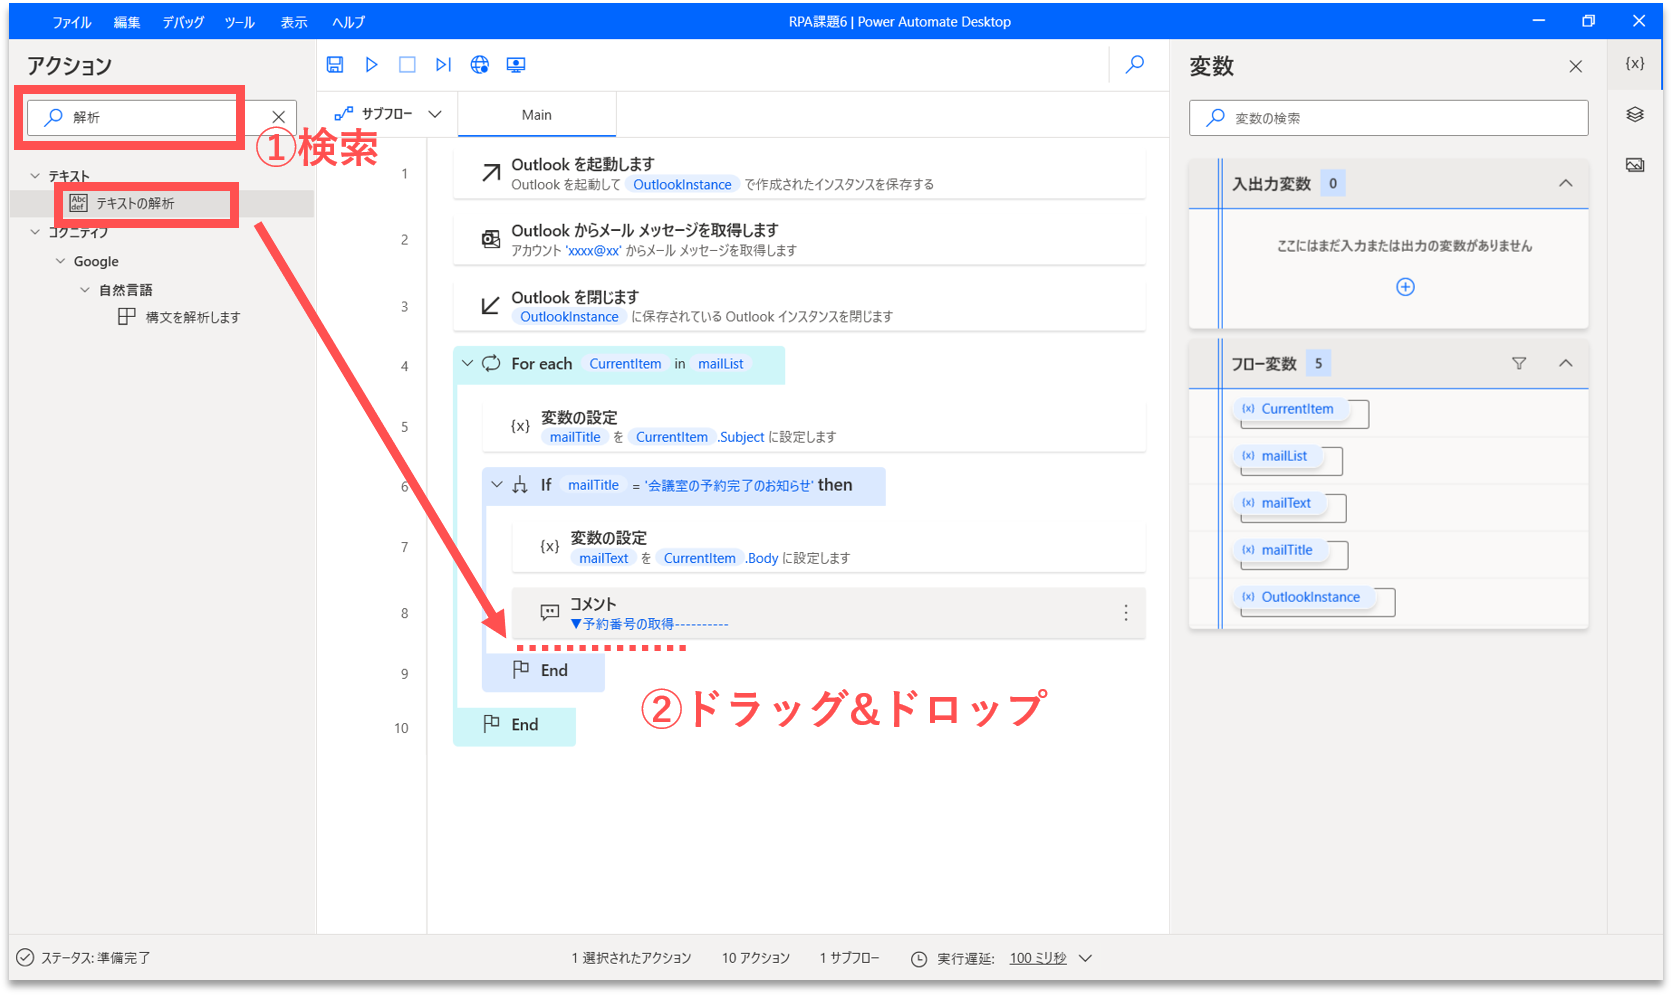Select テキストの解析 action in the tree
The image size is (1672, 995).
click(135, 203)
